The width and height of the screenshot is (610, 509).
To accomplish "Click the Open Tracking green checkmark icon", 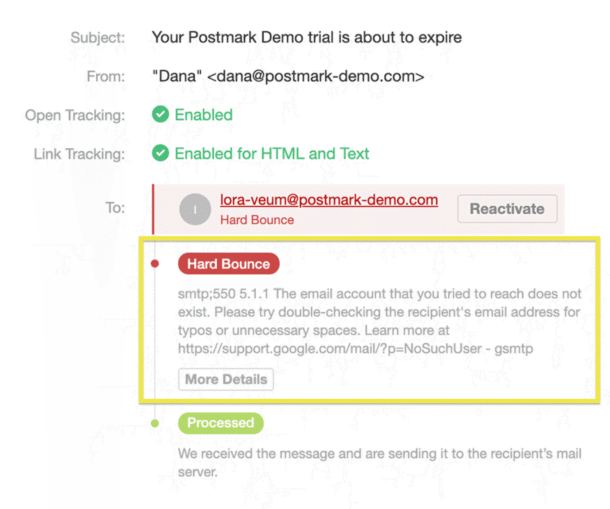I will tap(160, 115).
